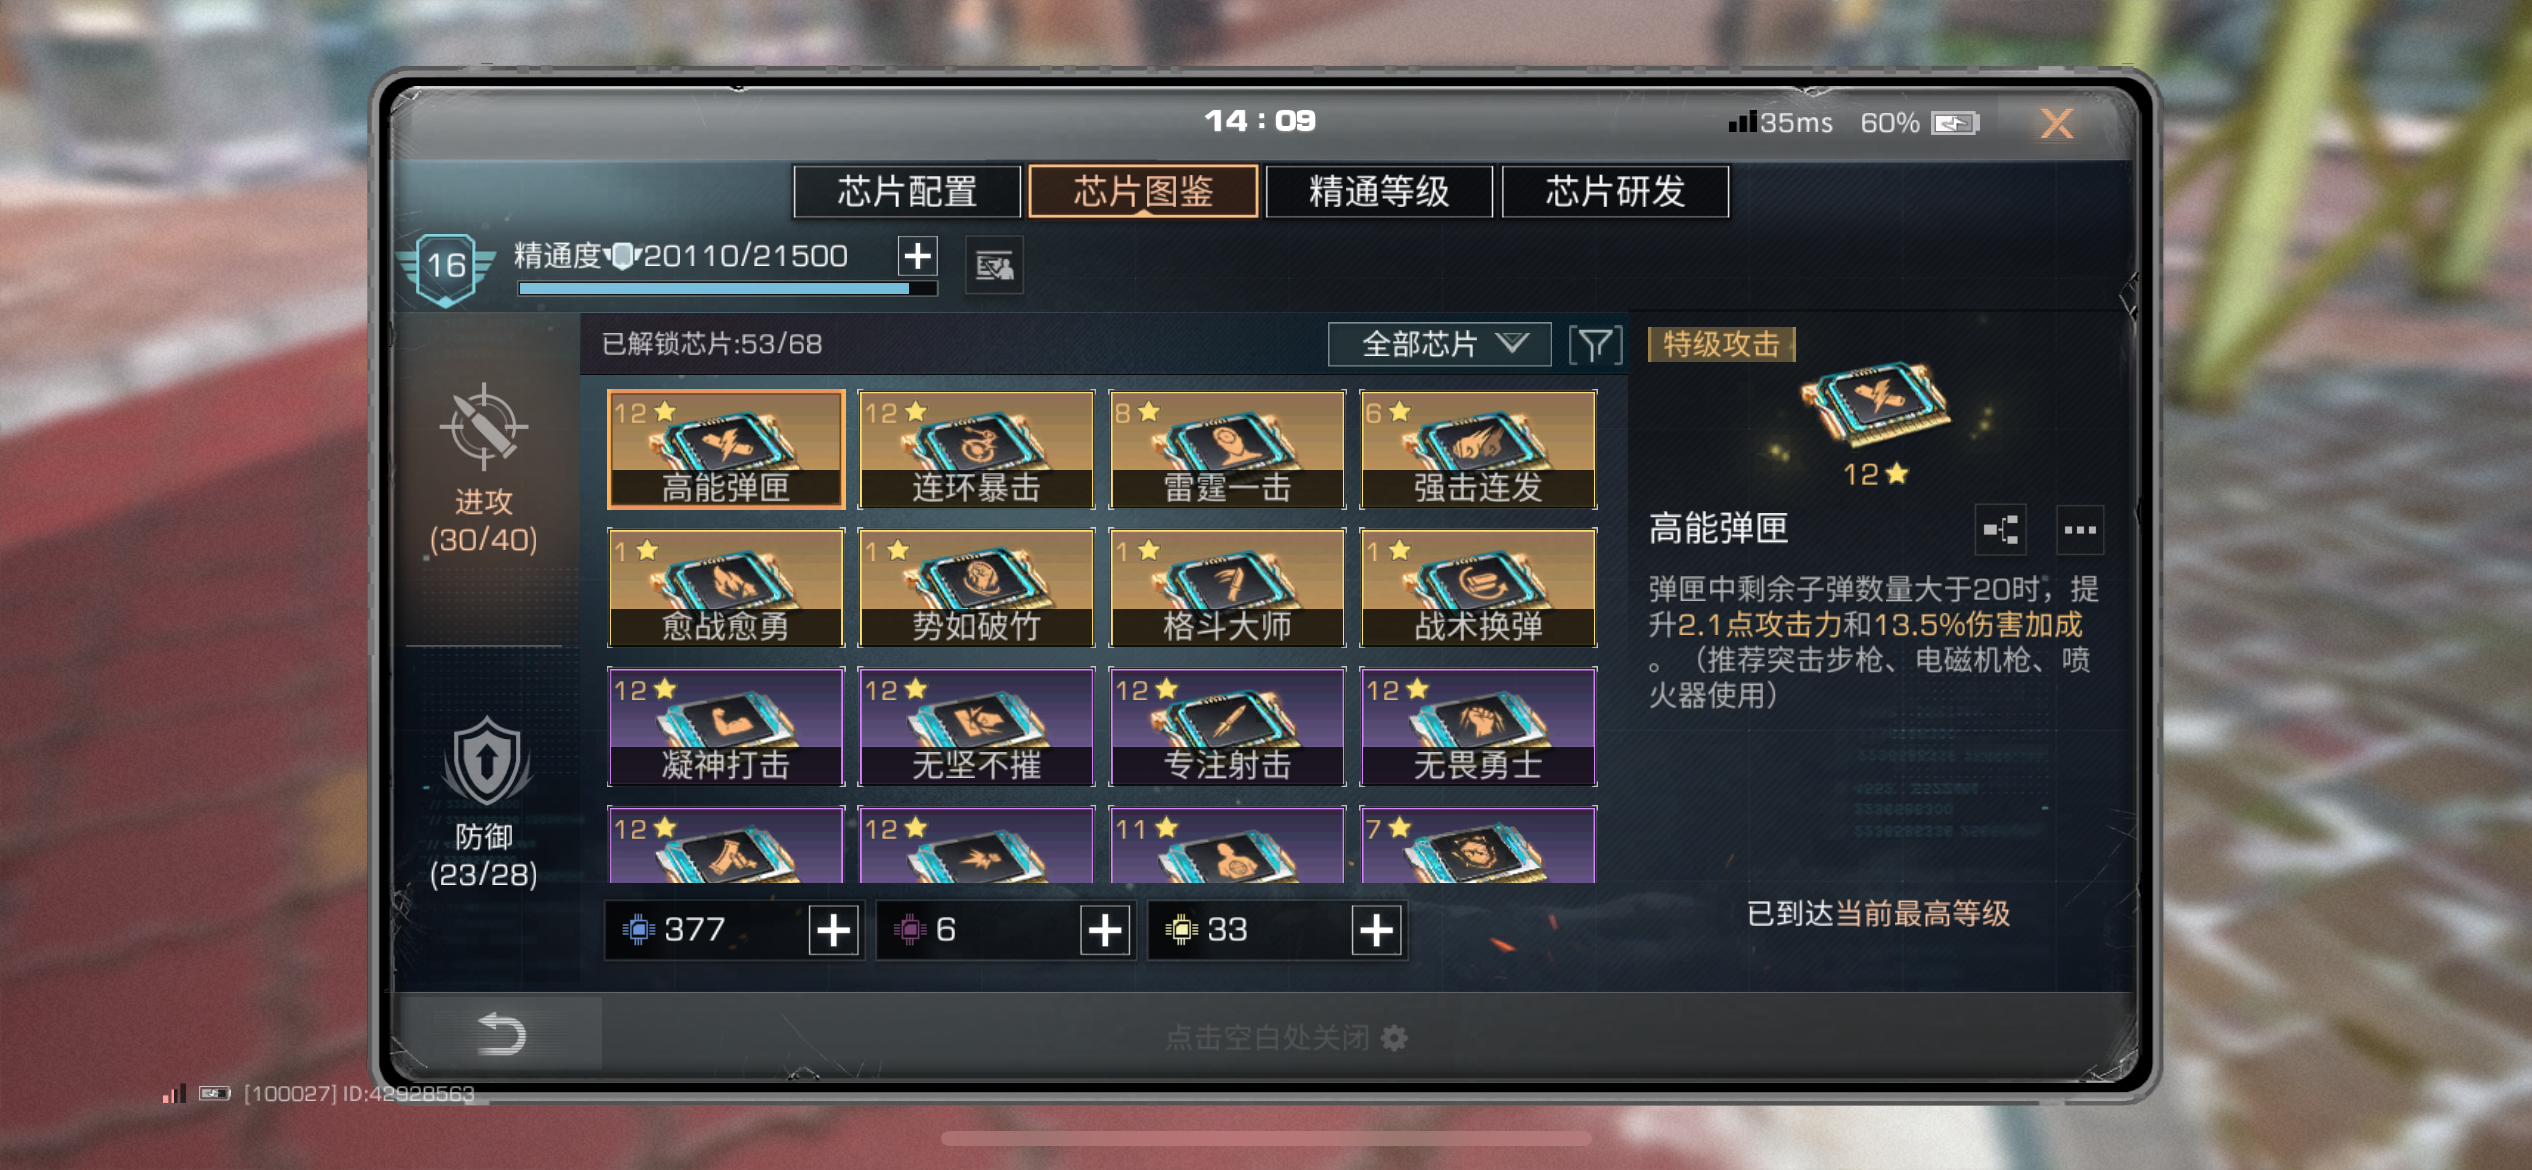The height and width of the screenshot is (1170, 2532).
Task: Open the filter funnel icon
Action: point(1595,345)
